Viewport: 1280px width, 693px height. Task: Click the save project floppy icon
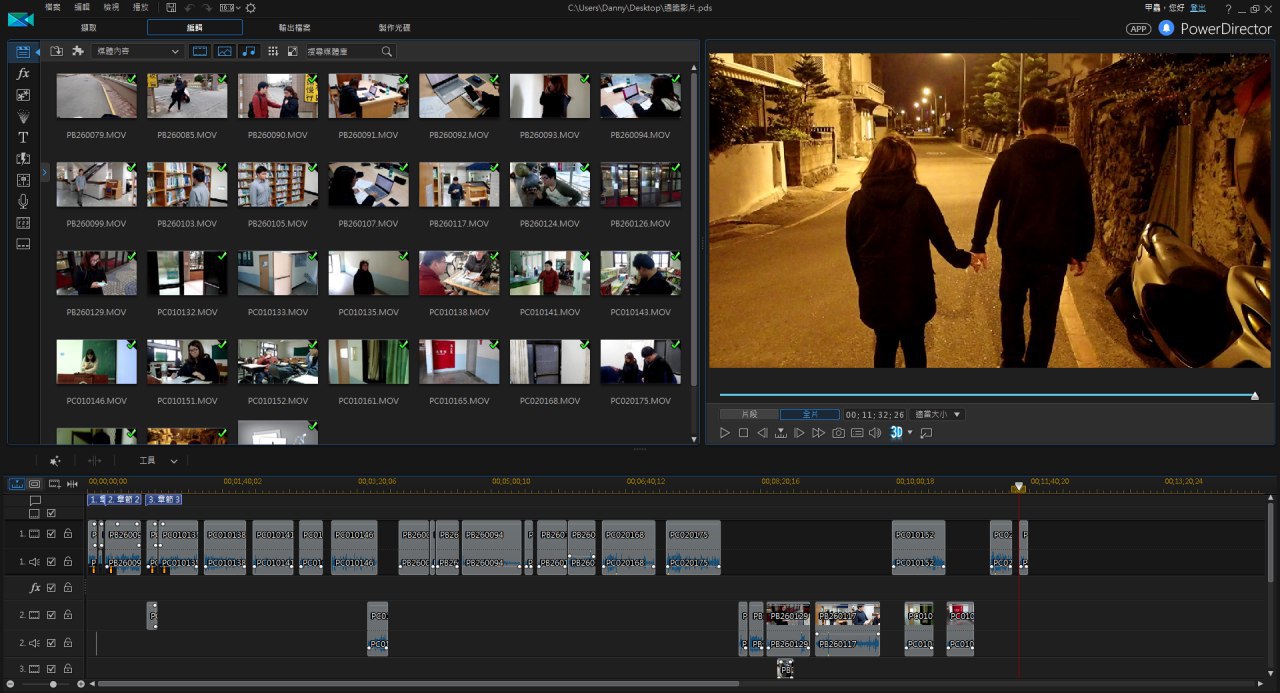[172, 7]
